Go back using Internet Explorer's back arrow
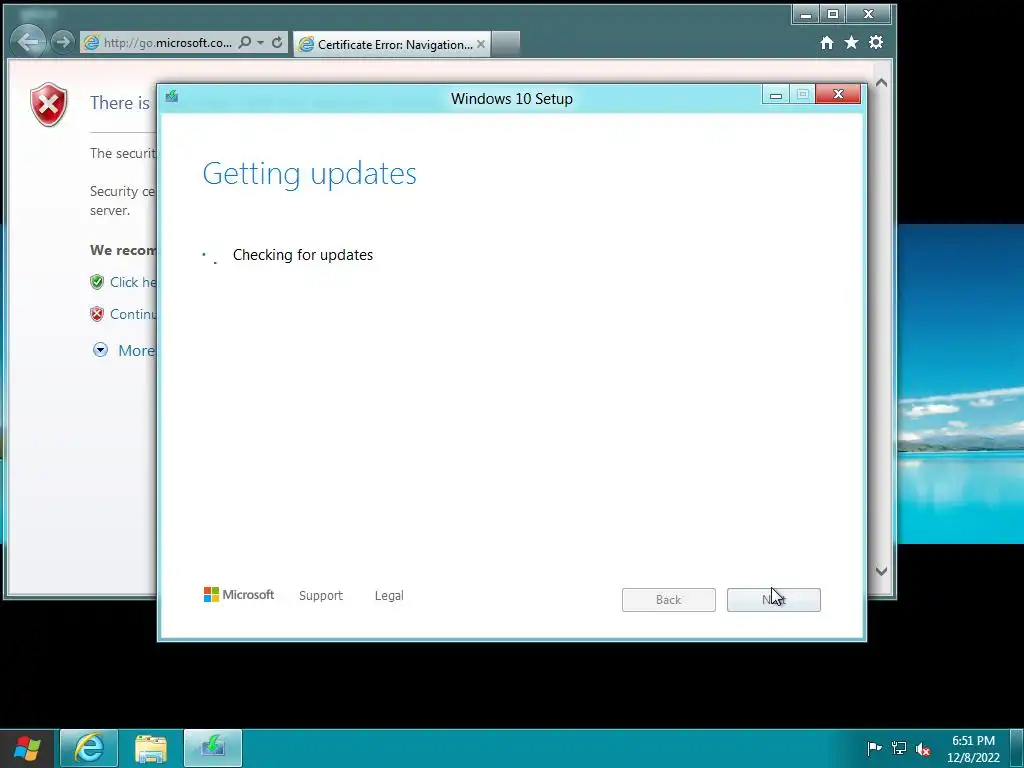 point(27,42)
